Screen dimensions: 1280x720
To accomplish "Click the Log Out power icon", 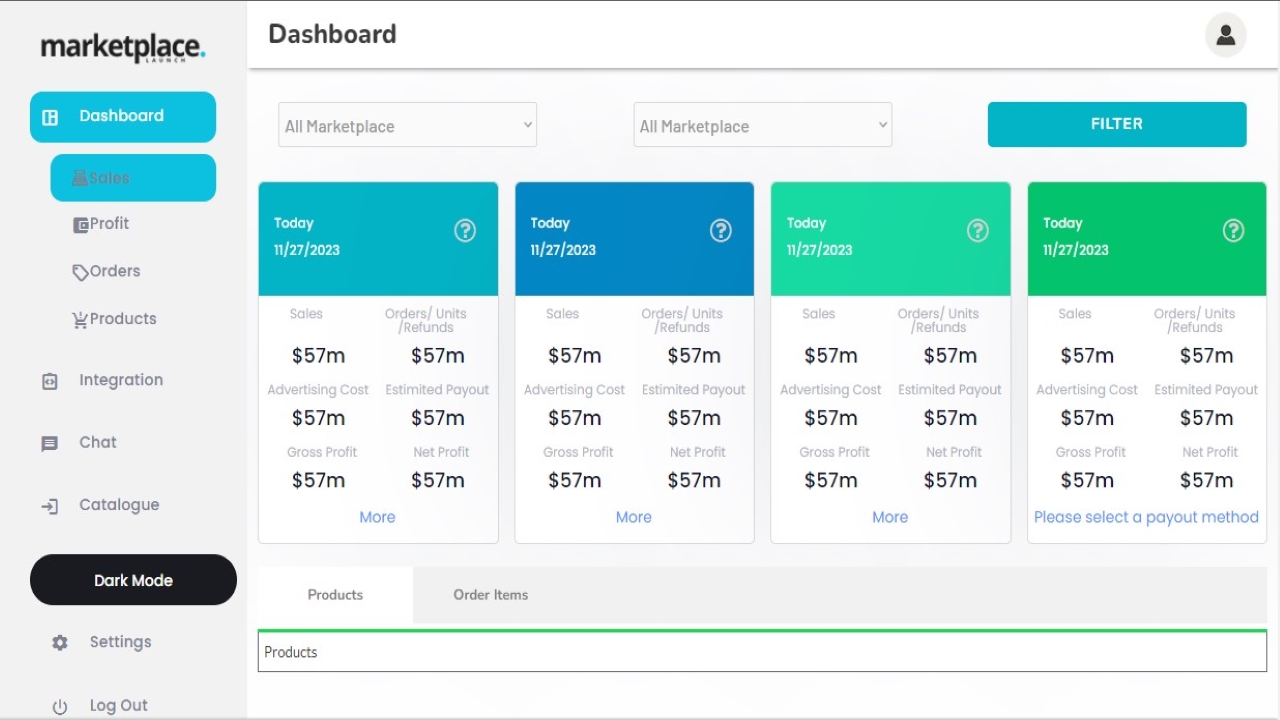I will pos(60,706).
